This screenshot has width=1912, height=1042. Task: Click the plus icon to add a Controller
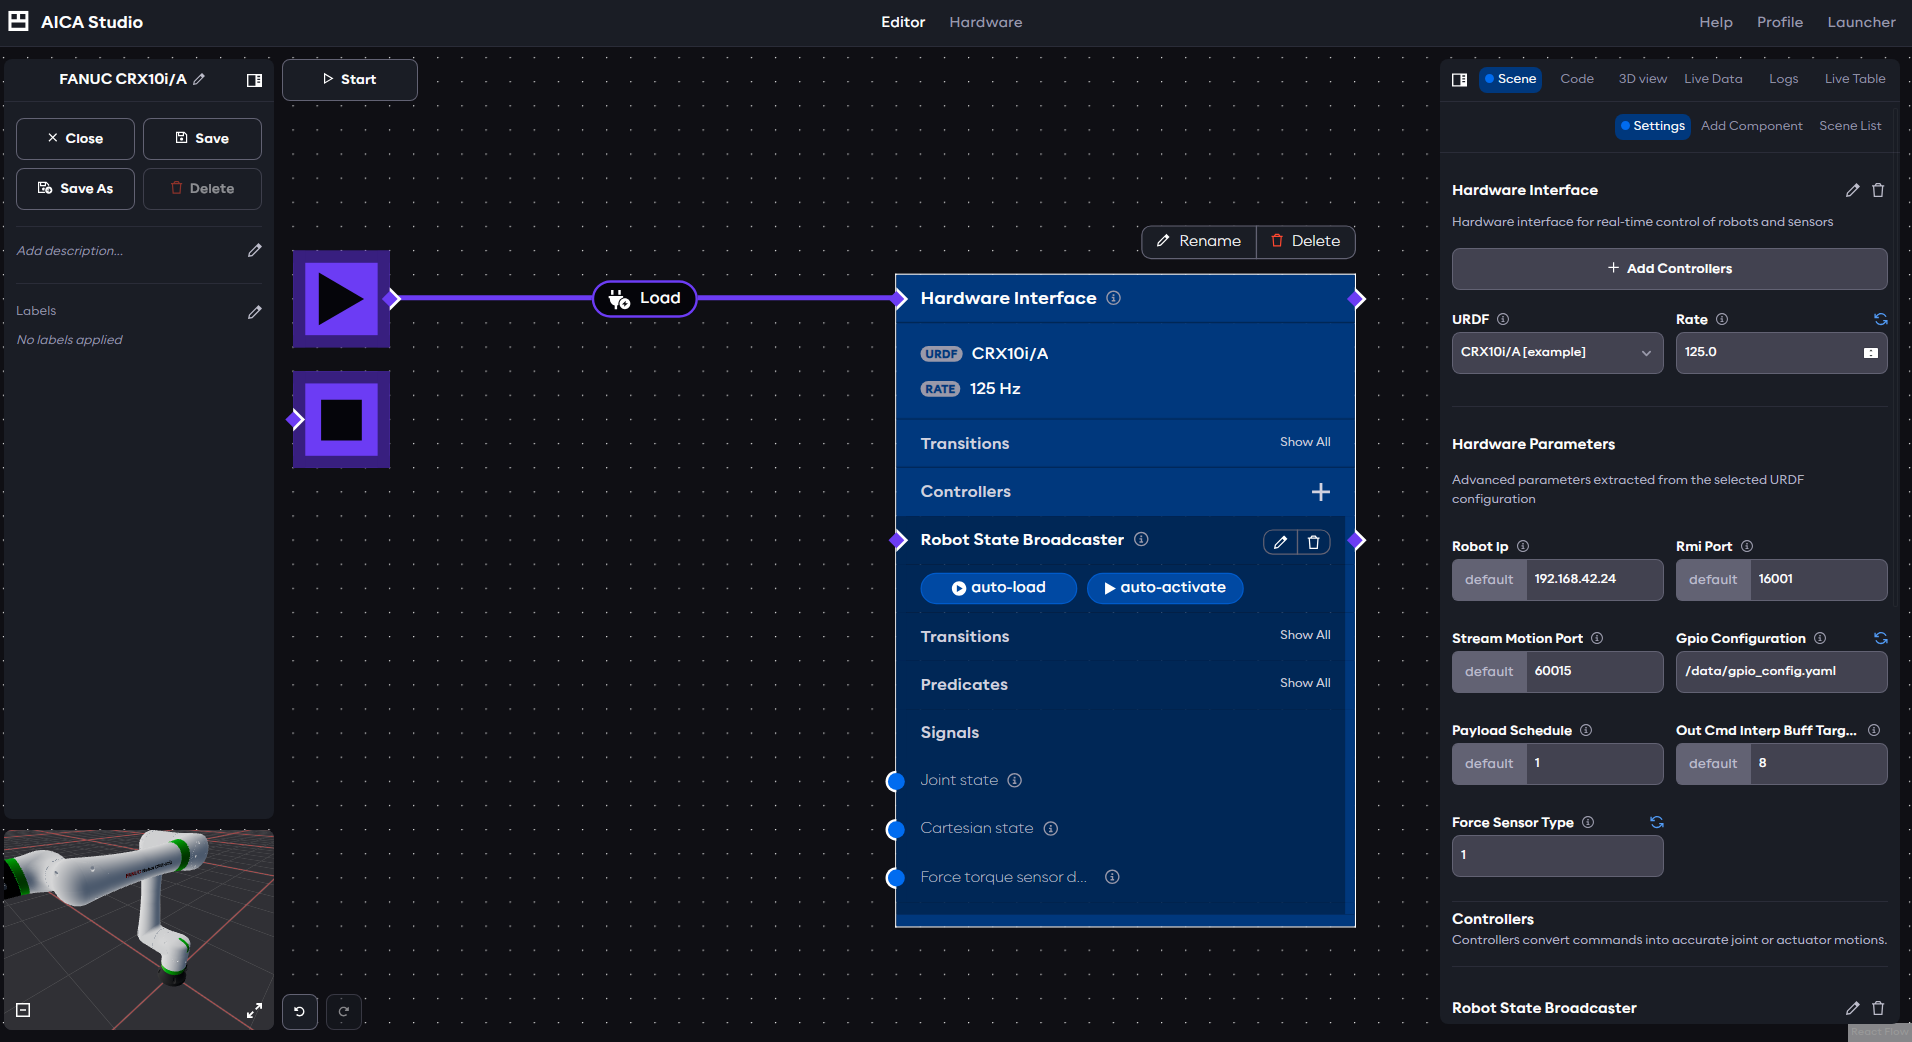pyautogui.click(x=1321, y=491)
